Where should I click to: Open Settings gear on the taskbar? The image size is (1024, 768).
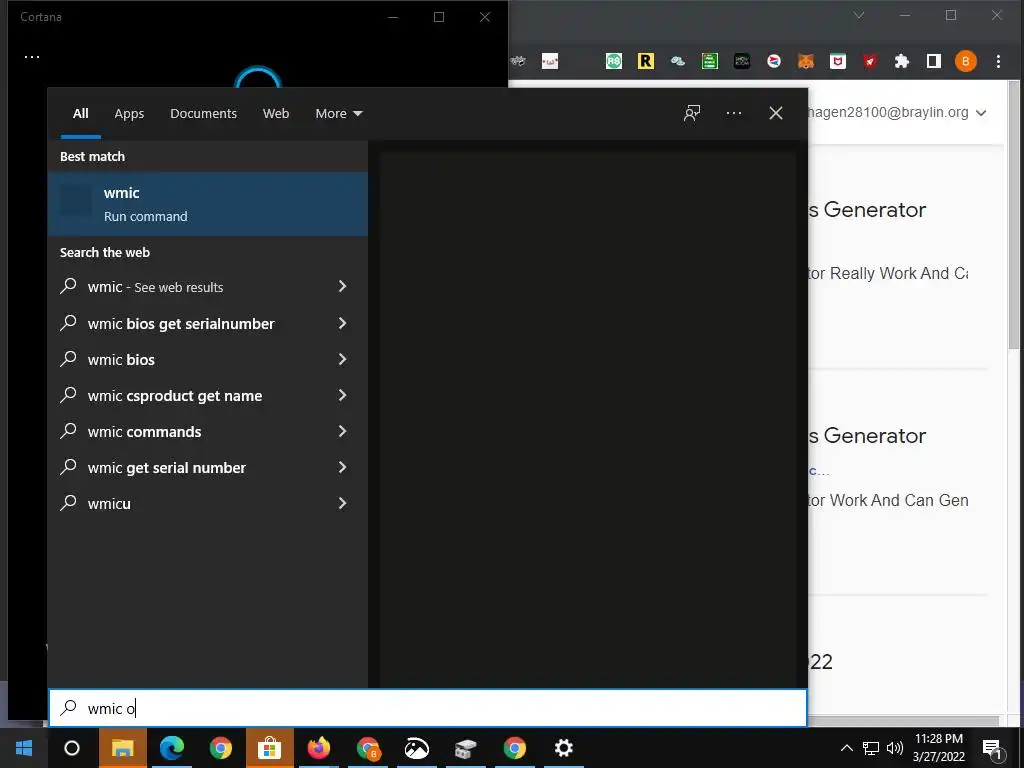coord(564,748)
